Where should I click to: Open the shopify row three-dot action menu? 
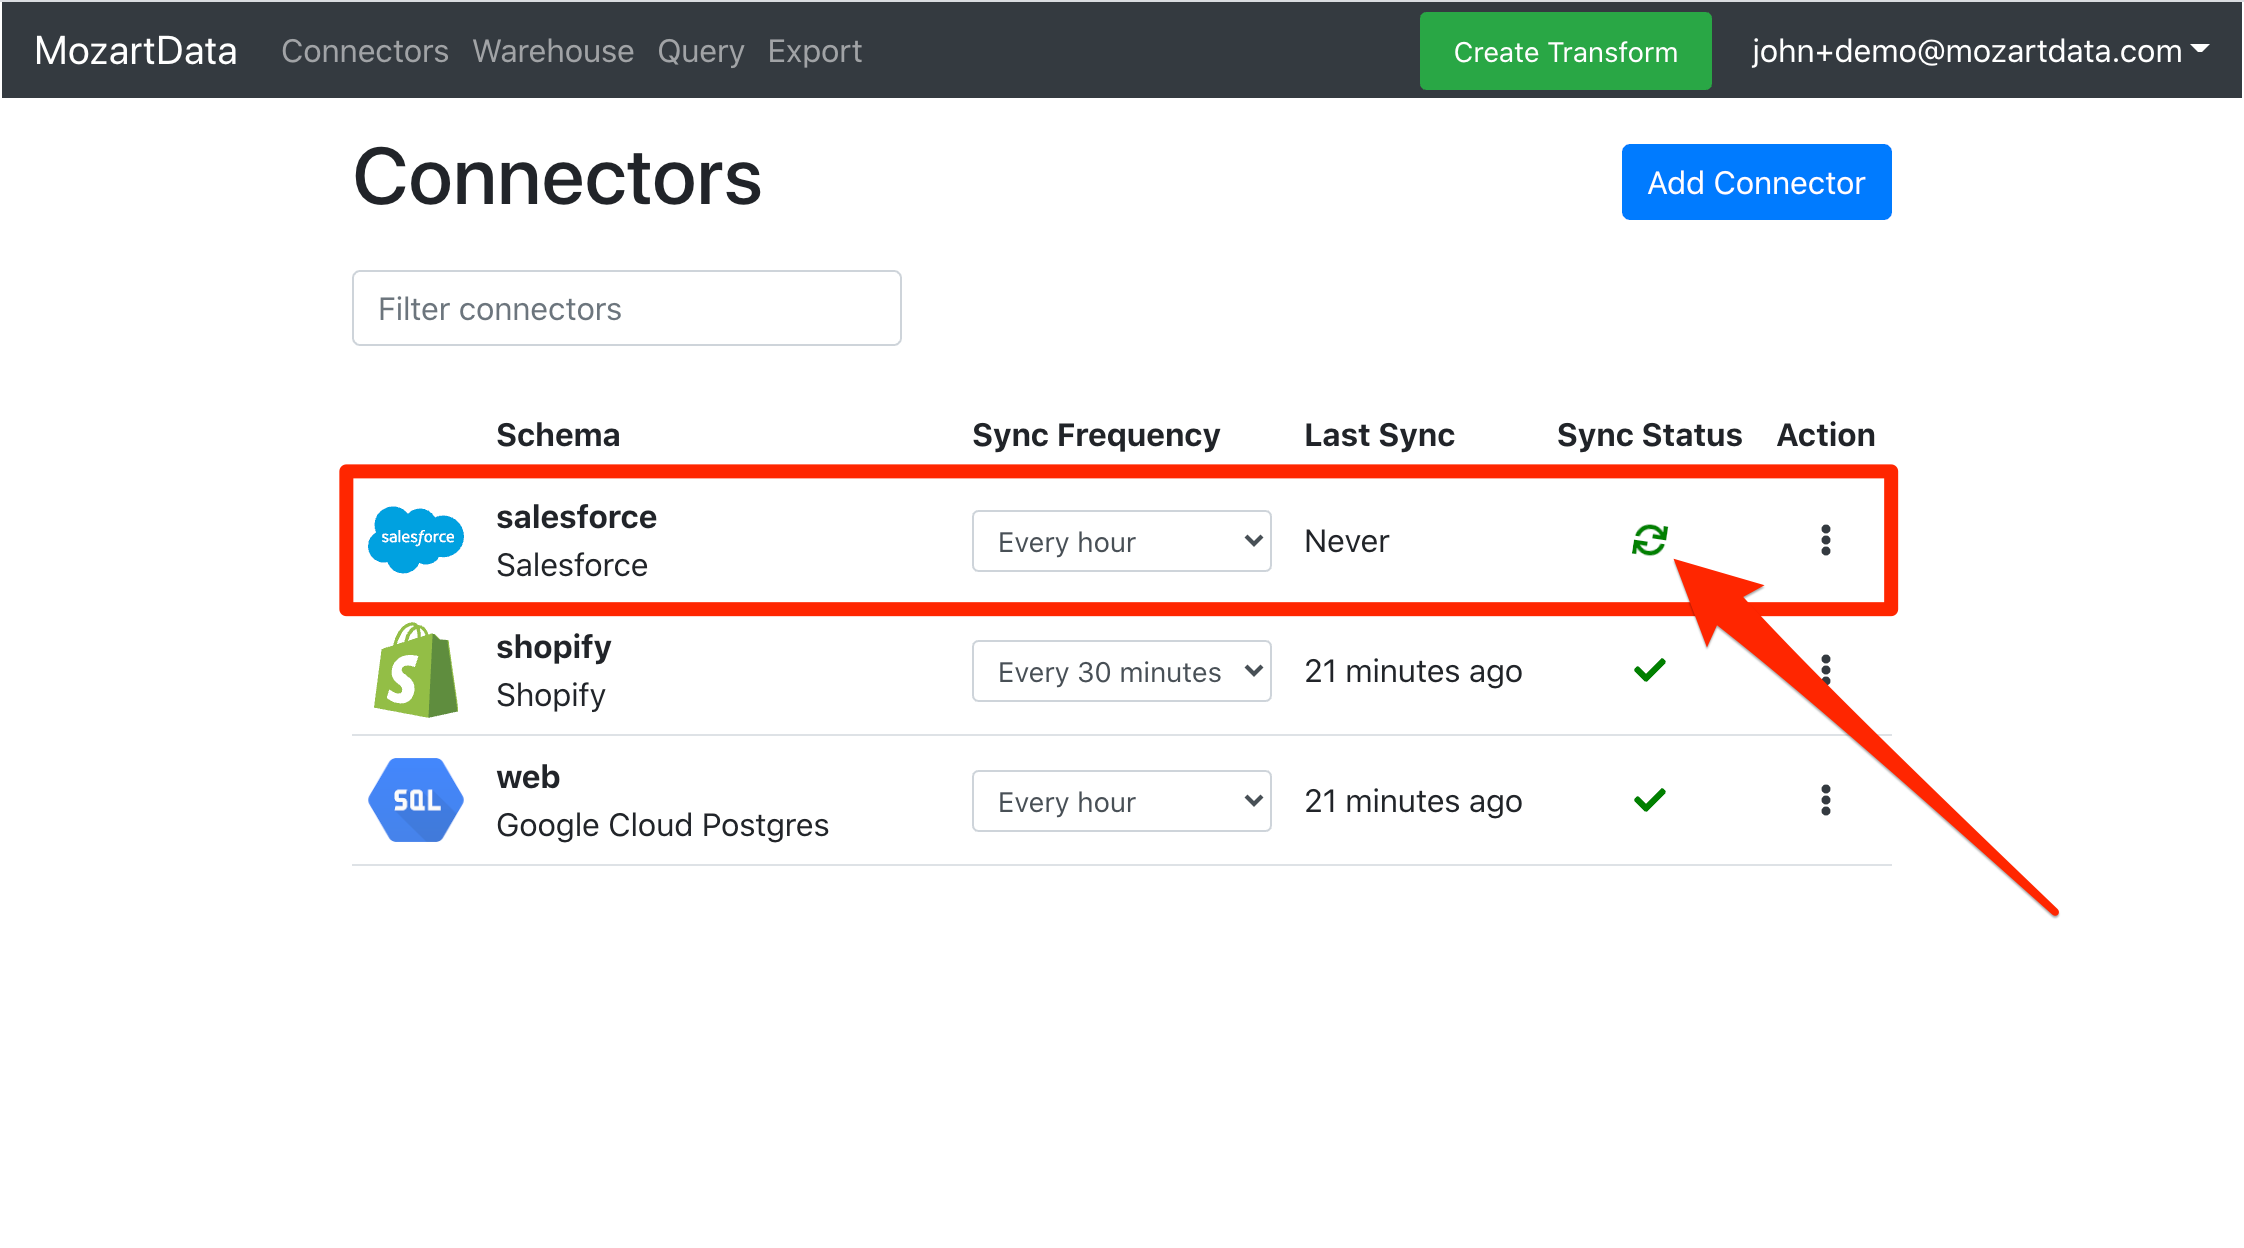(1825, 668)
